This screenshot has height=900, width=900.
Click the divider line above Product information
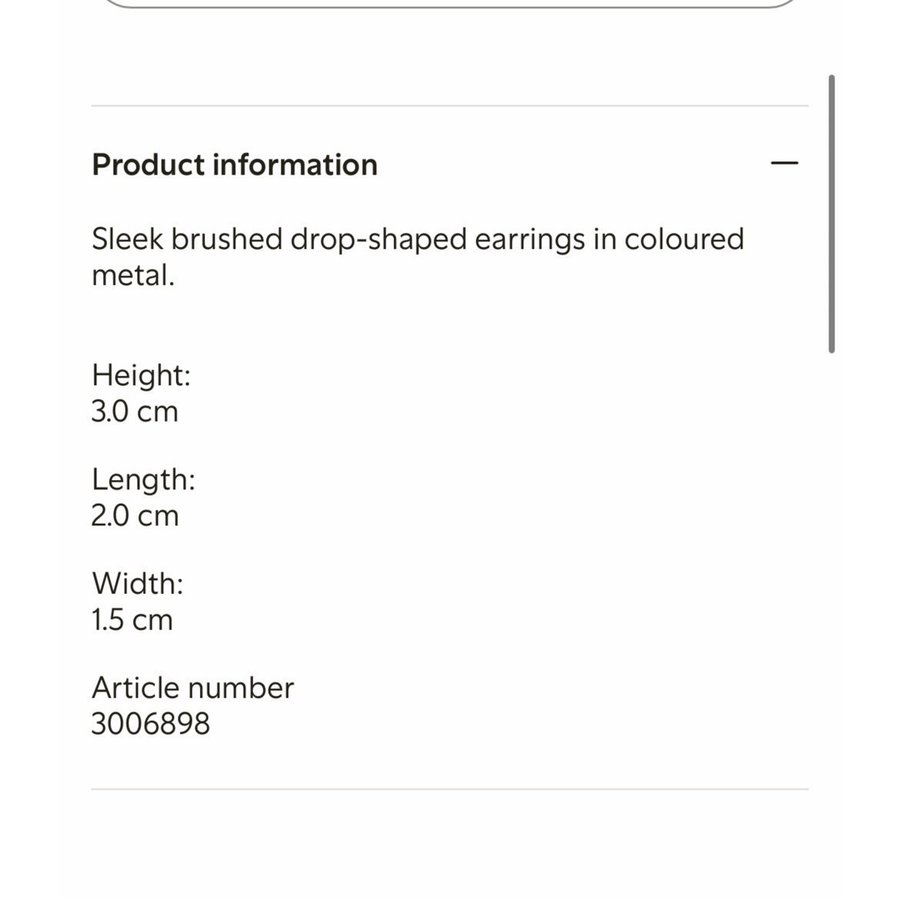point(450,106)
